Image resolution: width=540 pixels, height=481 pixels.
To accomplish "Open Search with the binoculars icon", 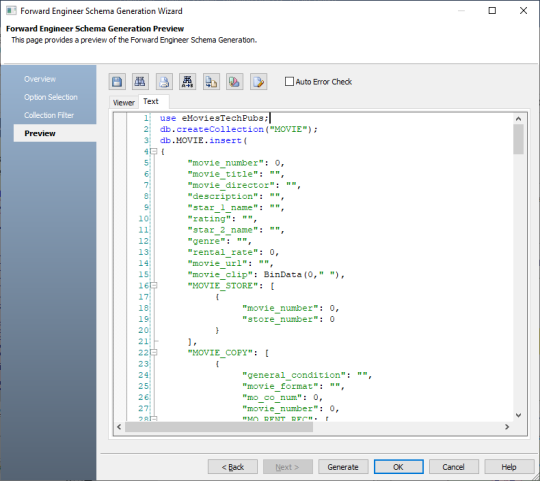I will (x=140, y=82).
